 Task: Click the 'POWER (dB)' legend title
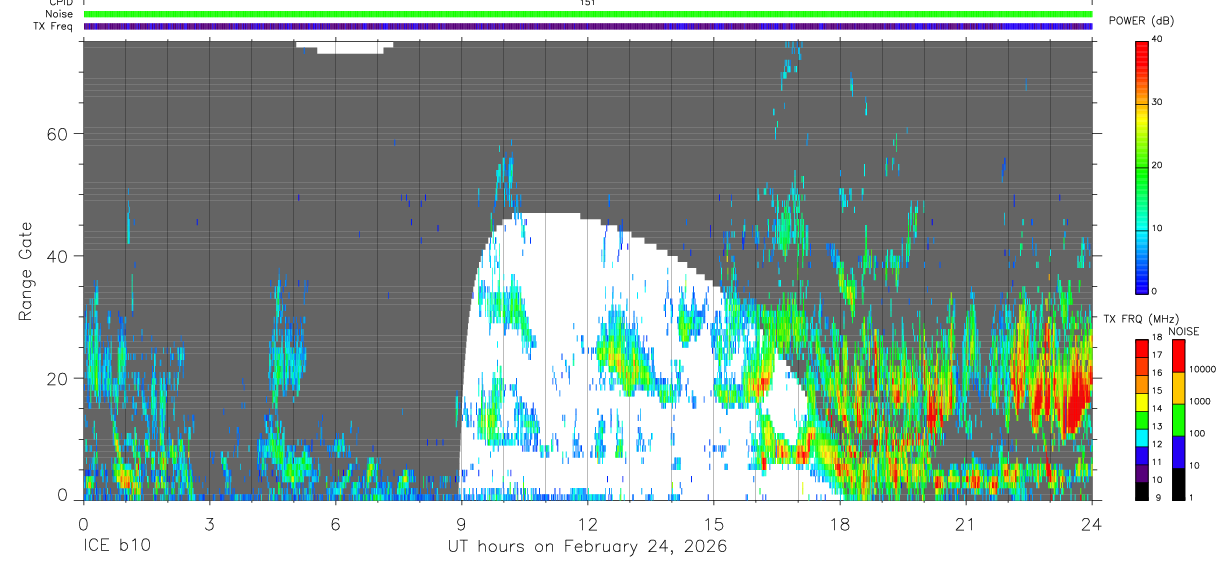(x=1142, y=21)
